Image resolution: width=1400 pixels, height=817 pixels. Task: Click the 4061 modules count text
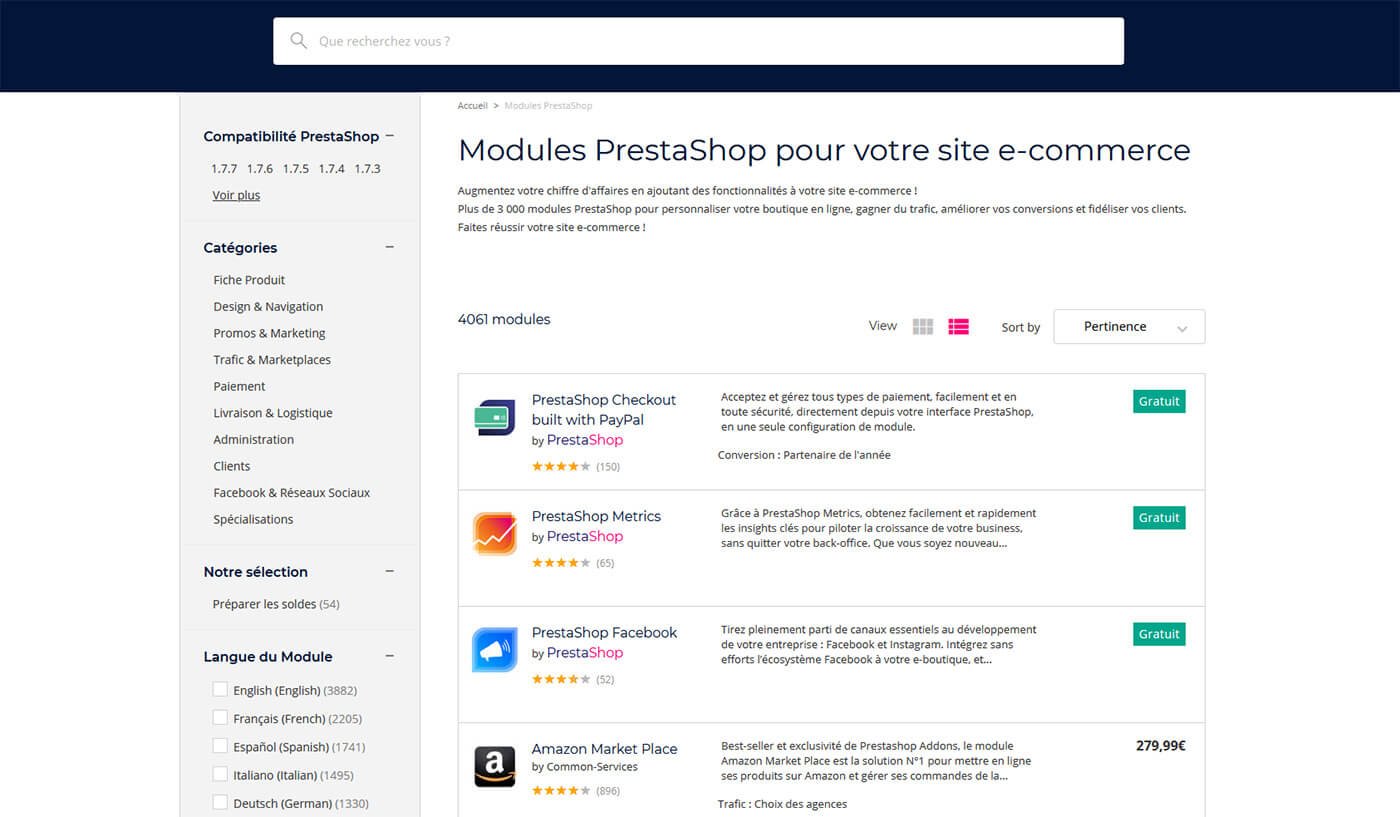point(504,320)
